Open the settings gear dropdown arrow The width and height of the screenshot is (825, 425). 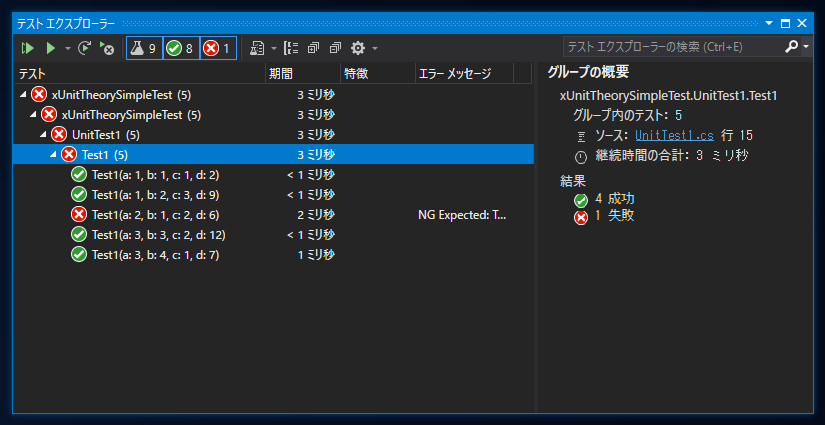point(375,48)
